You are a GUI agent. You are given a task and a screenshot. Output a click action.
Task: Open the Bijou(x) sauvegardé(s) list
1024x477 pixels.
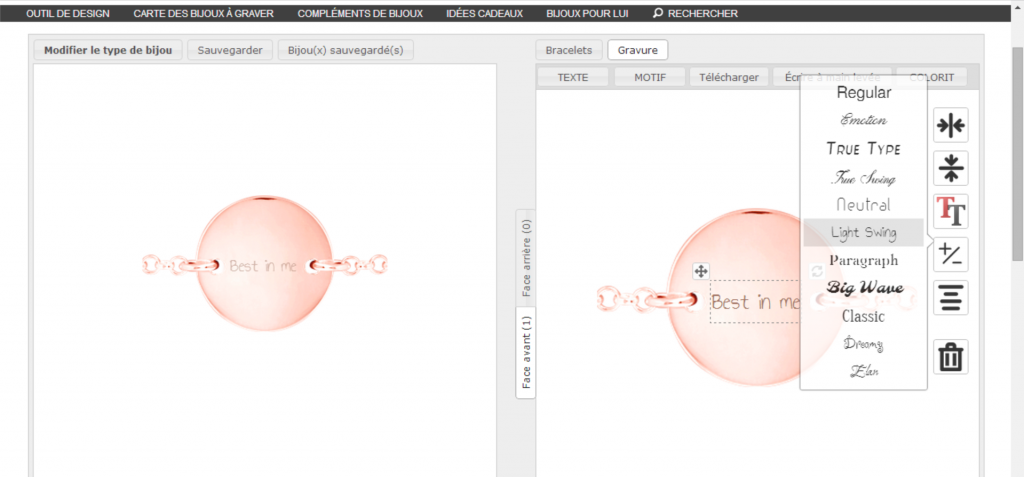pos(345,50)
